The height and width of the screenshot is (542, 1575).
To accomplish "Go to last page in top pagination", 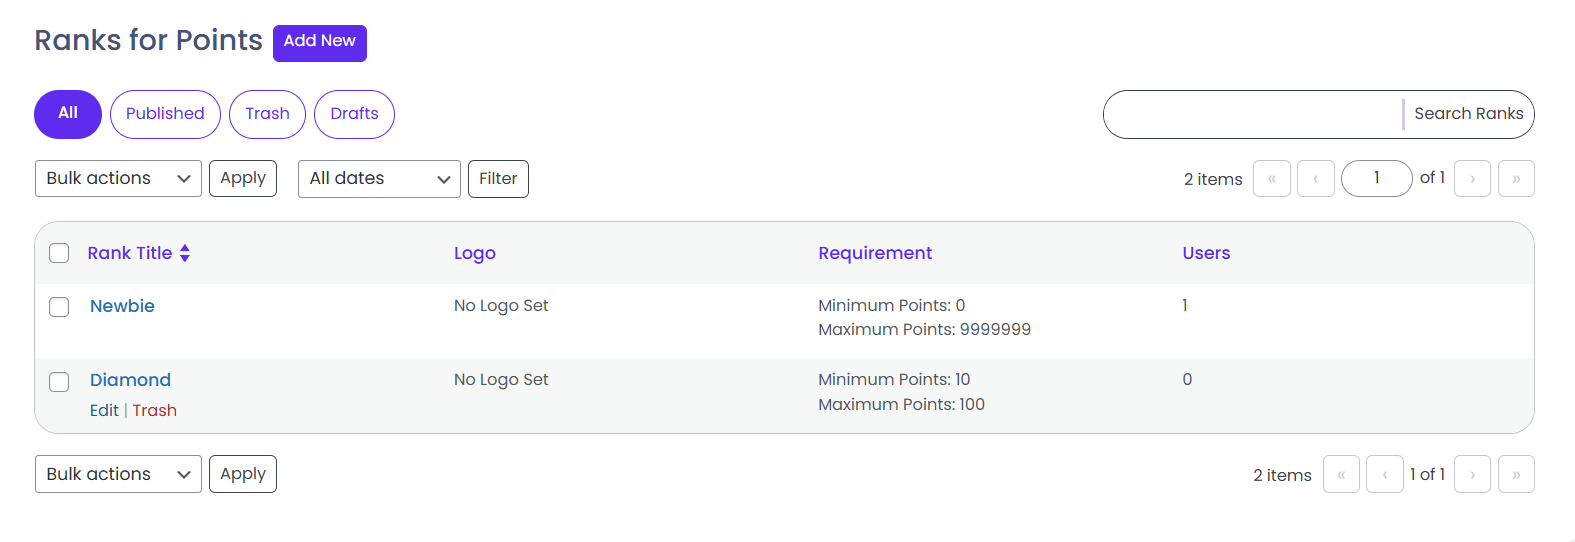I will (1516, 179).
